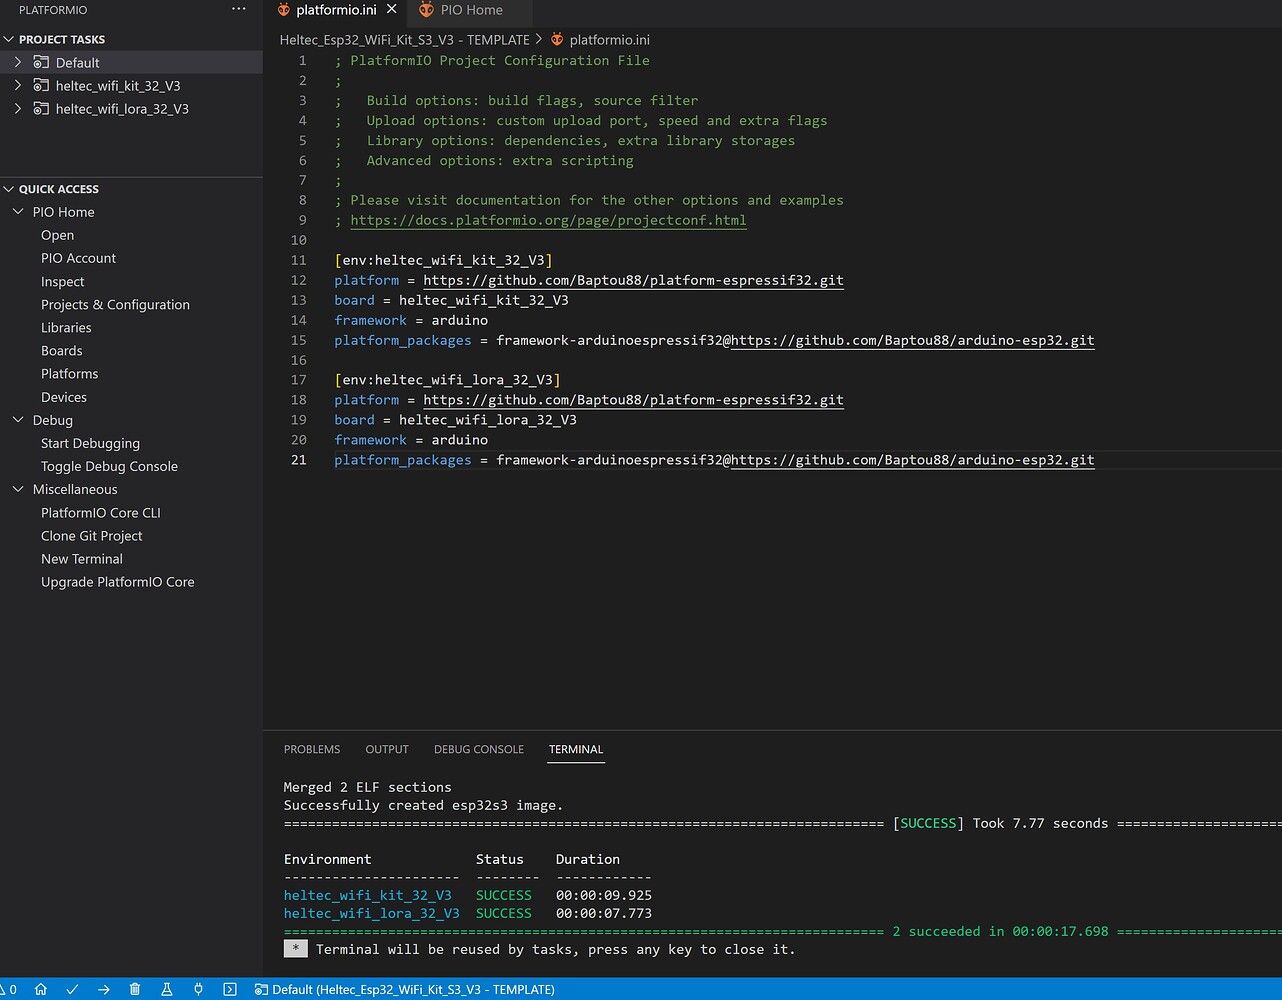
Task: Switch to the PROBLEMS panel tab
Action: coord(311,749)
